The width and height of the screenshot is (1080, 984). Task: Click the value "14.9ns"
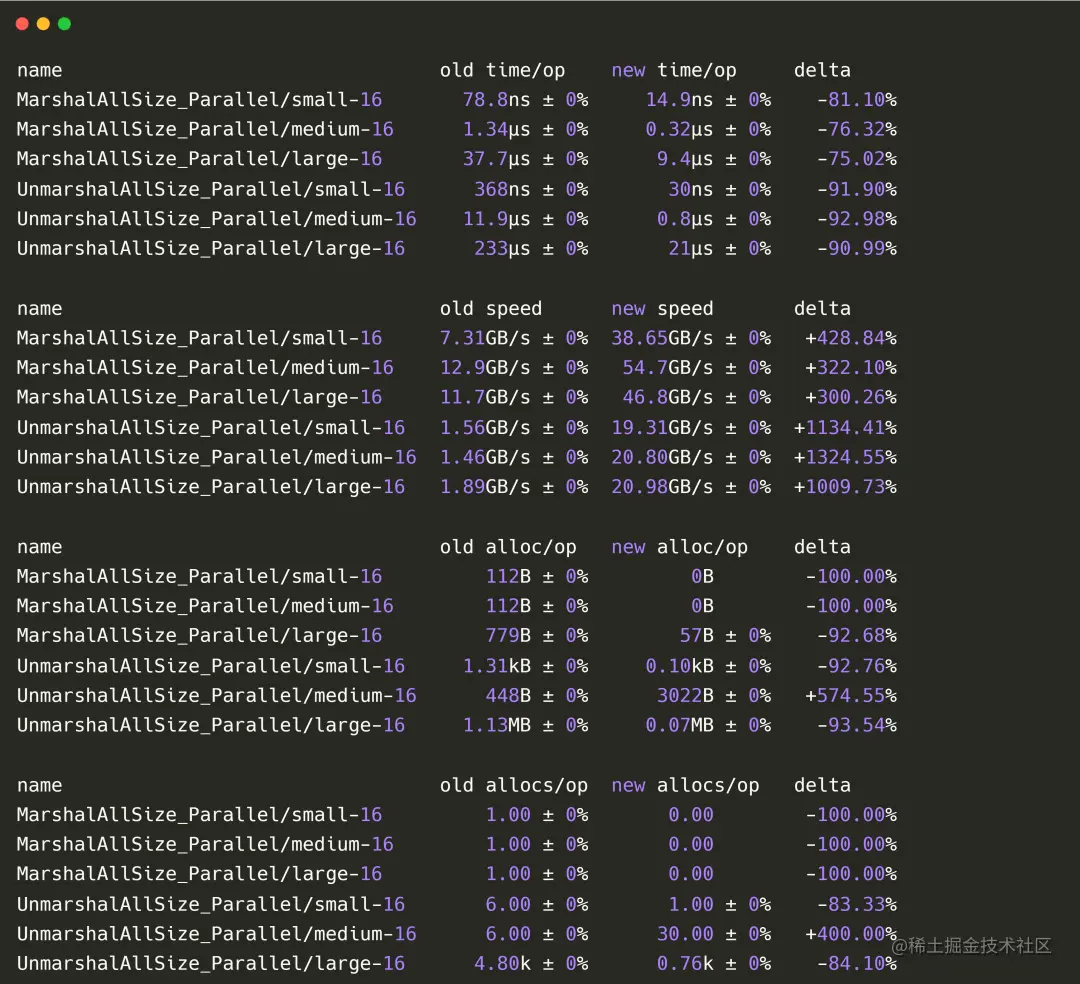coord(679,100)
